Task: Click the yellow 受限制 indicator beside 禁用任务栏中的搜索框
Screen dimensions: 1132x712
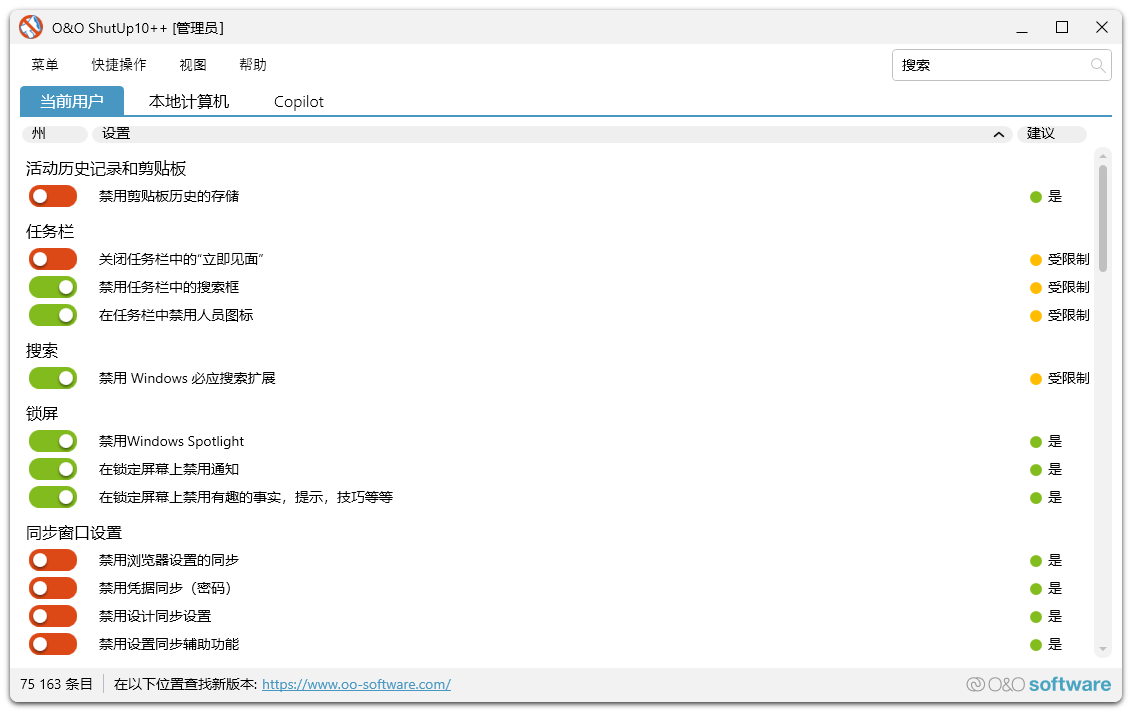Action: point(1059,287)
